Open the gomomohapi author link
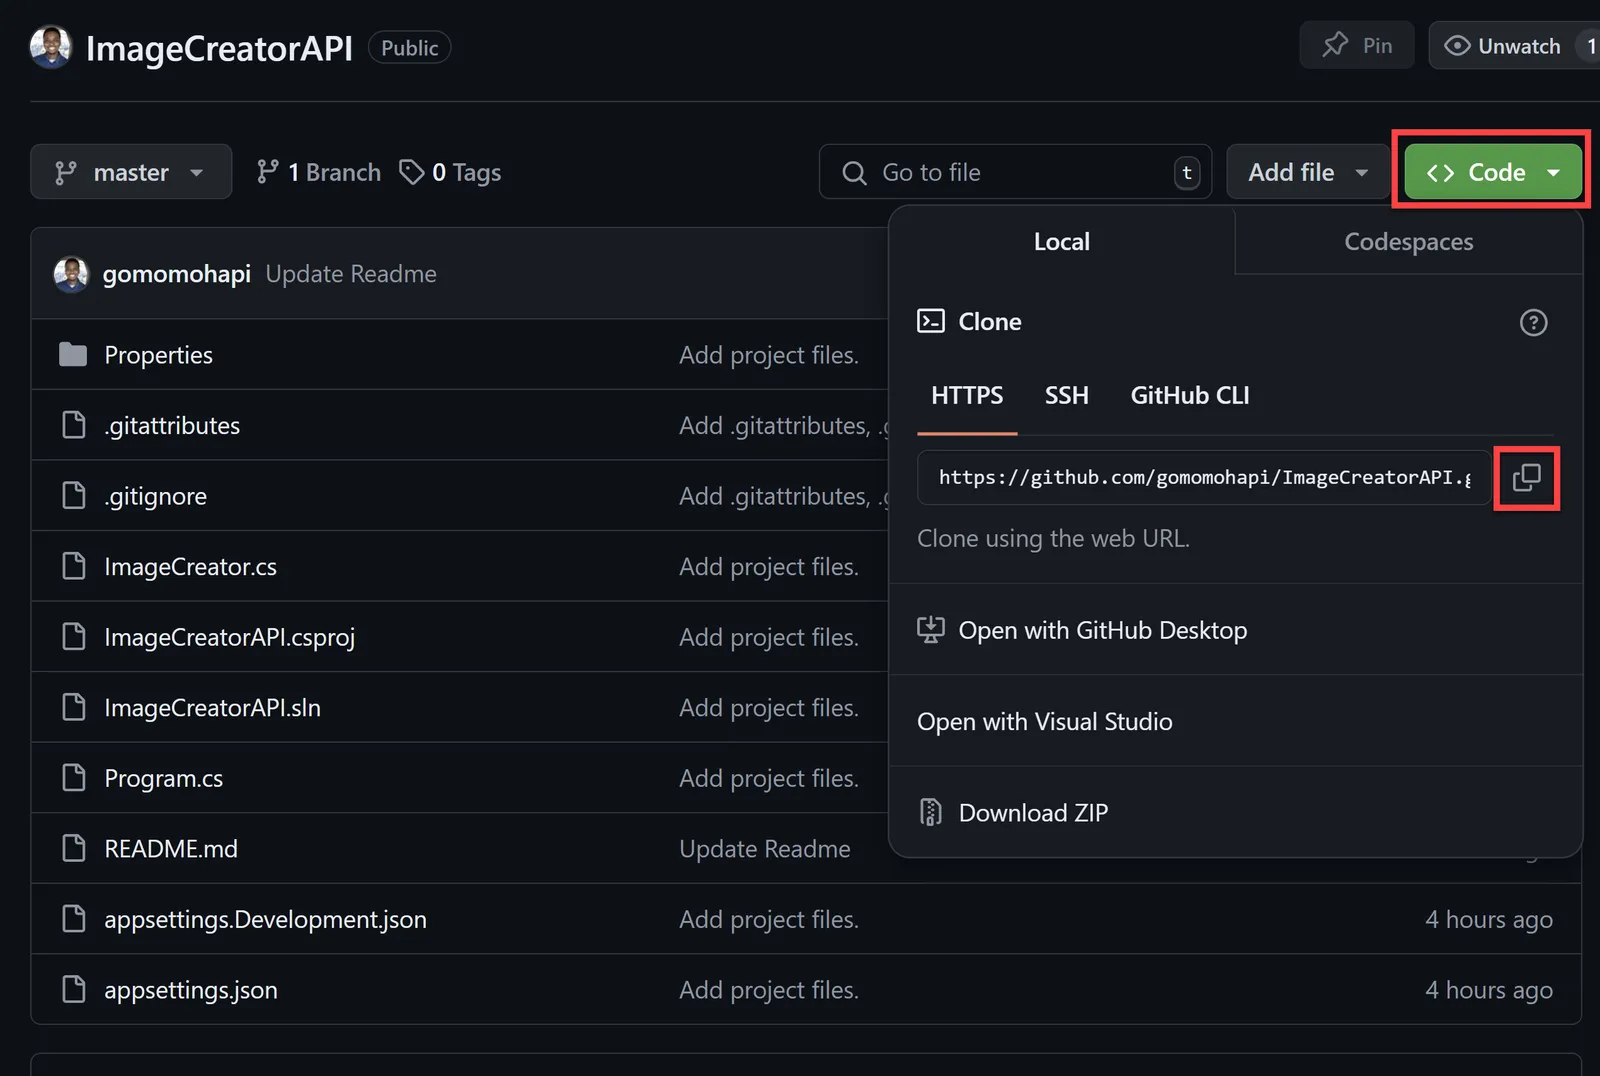 (177, 274)
